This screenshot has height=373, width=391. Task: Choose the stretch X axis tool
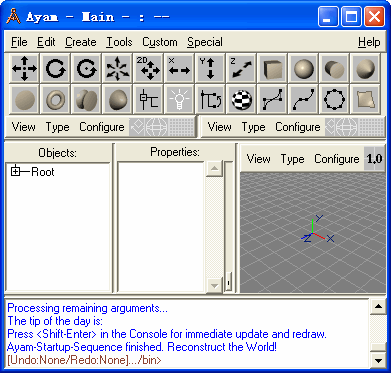pos(179,68)
